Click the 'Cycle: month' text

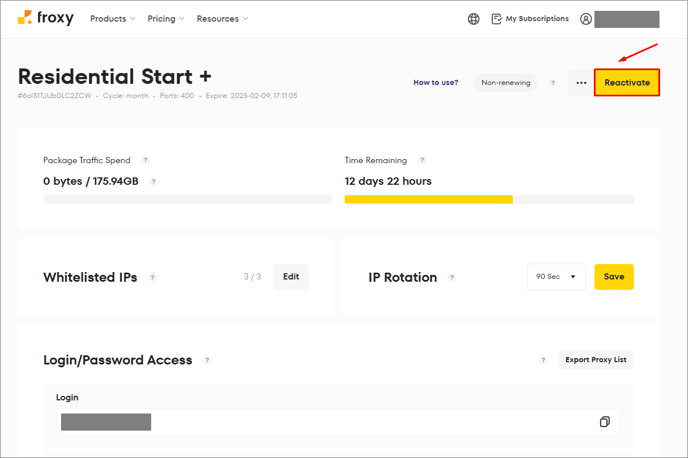125,96
